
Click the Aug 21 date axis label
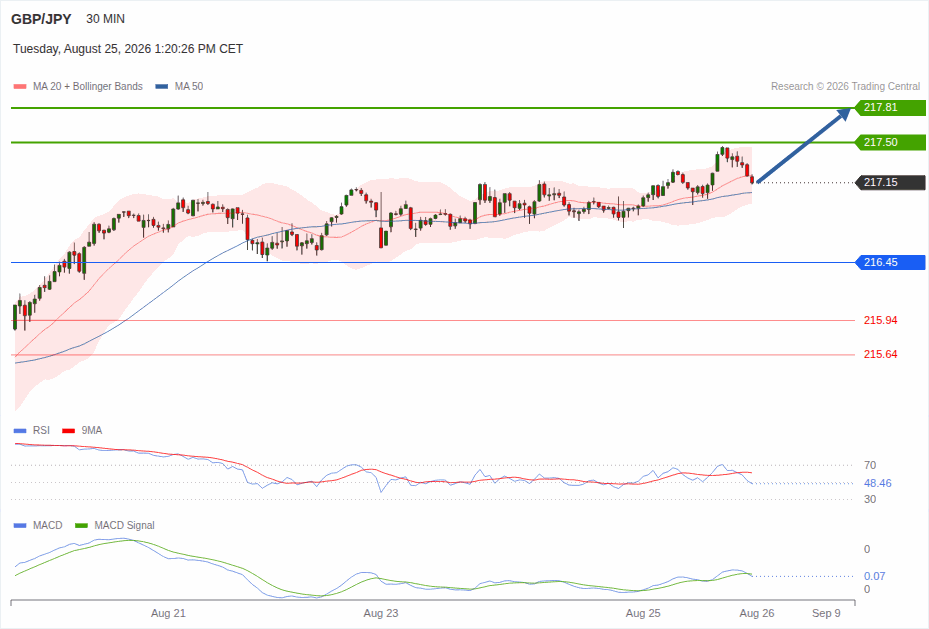[168, 614]
